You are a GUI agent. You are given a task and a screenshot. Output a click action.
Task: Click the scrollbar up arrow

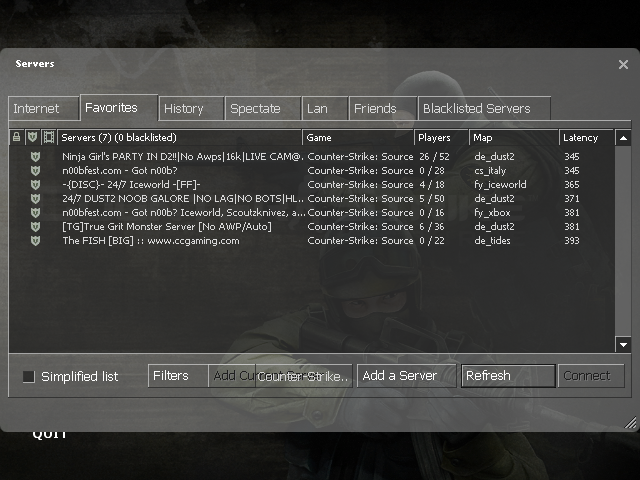[623, 138]
